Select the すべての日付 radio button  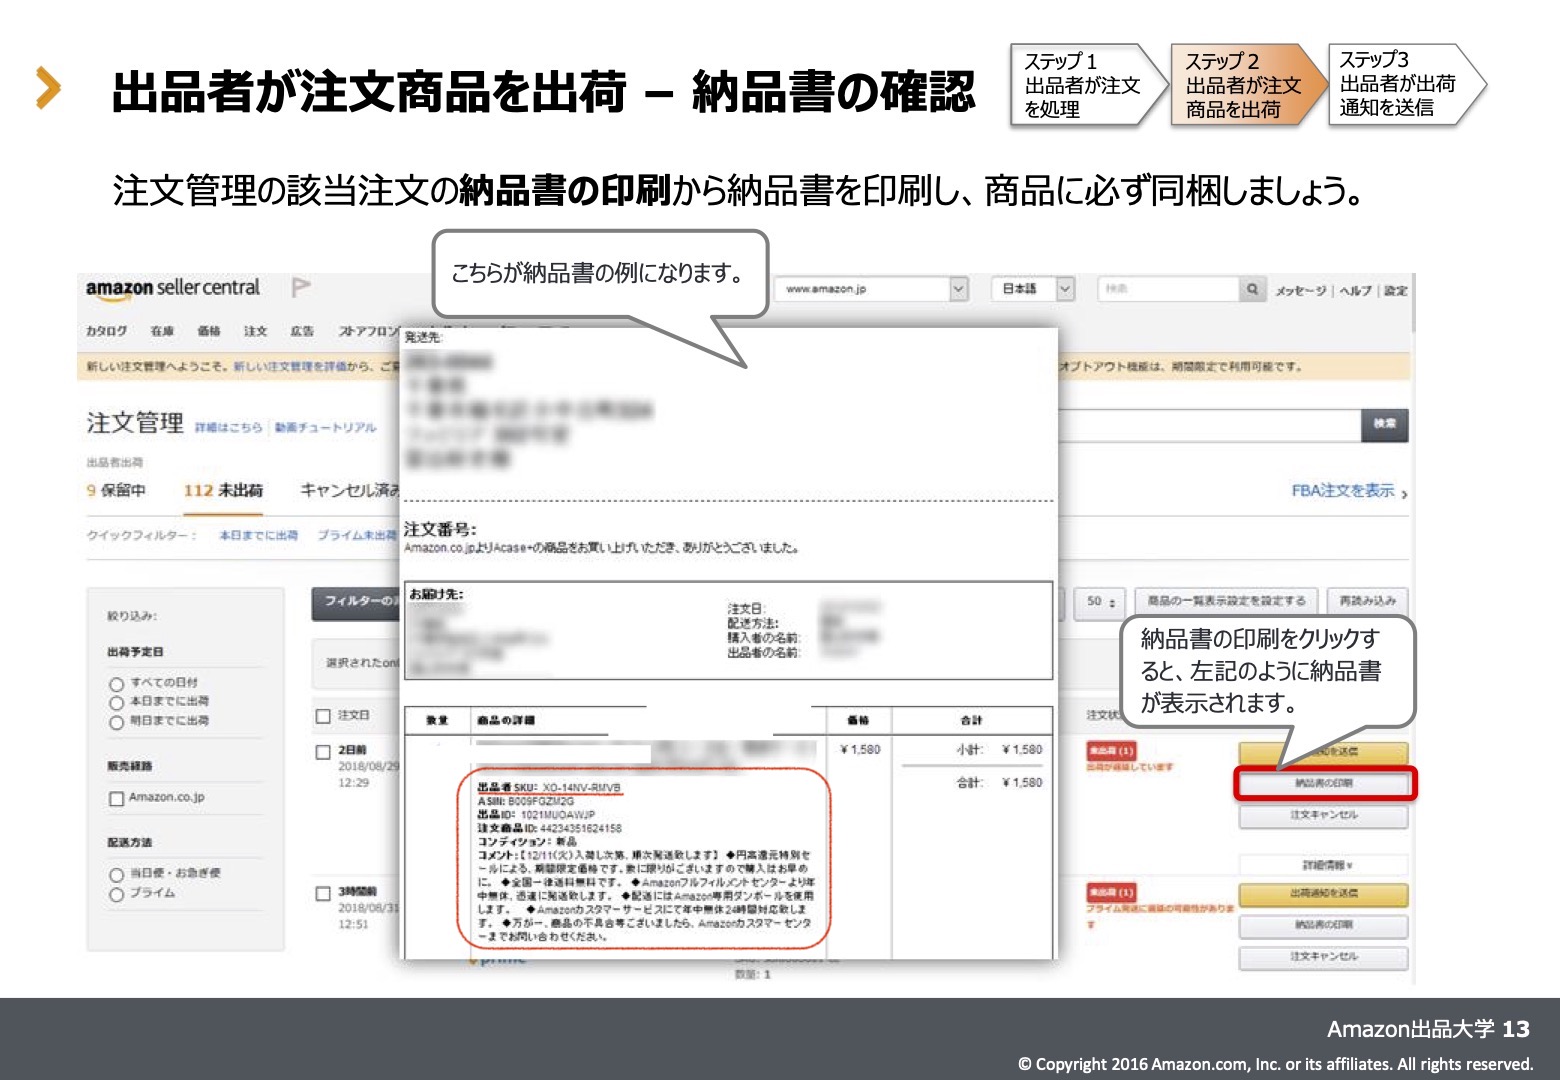tap(116, 684)
